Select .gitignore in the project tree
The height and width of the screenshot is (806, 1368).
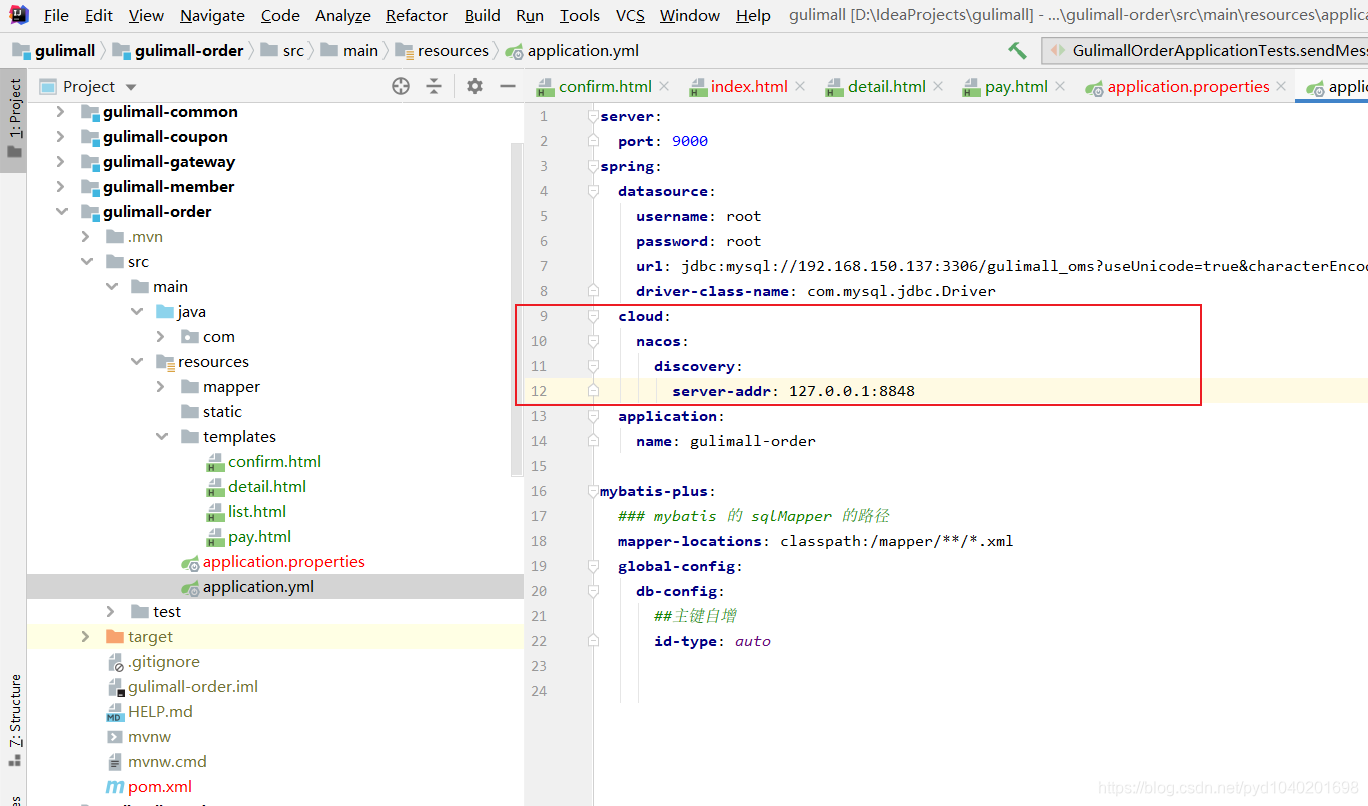click(164, 661)
